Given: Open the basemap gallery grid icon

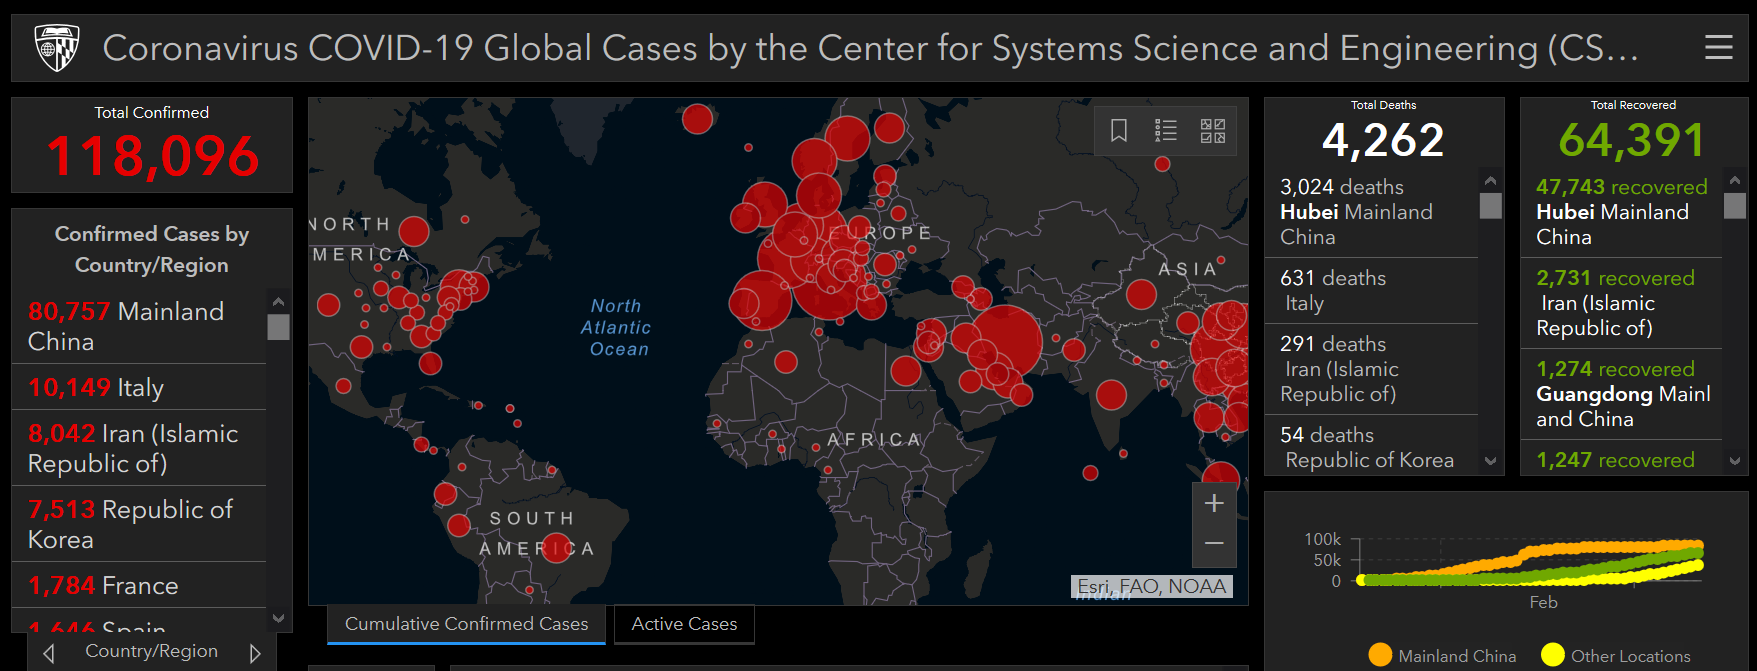Looking at the screenshot, I should pos(1213,130).
